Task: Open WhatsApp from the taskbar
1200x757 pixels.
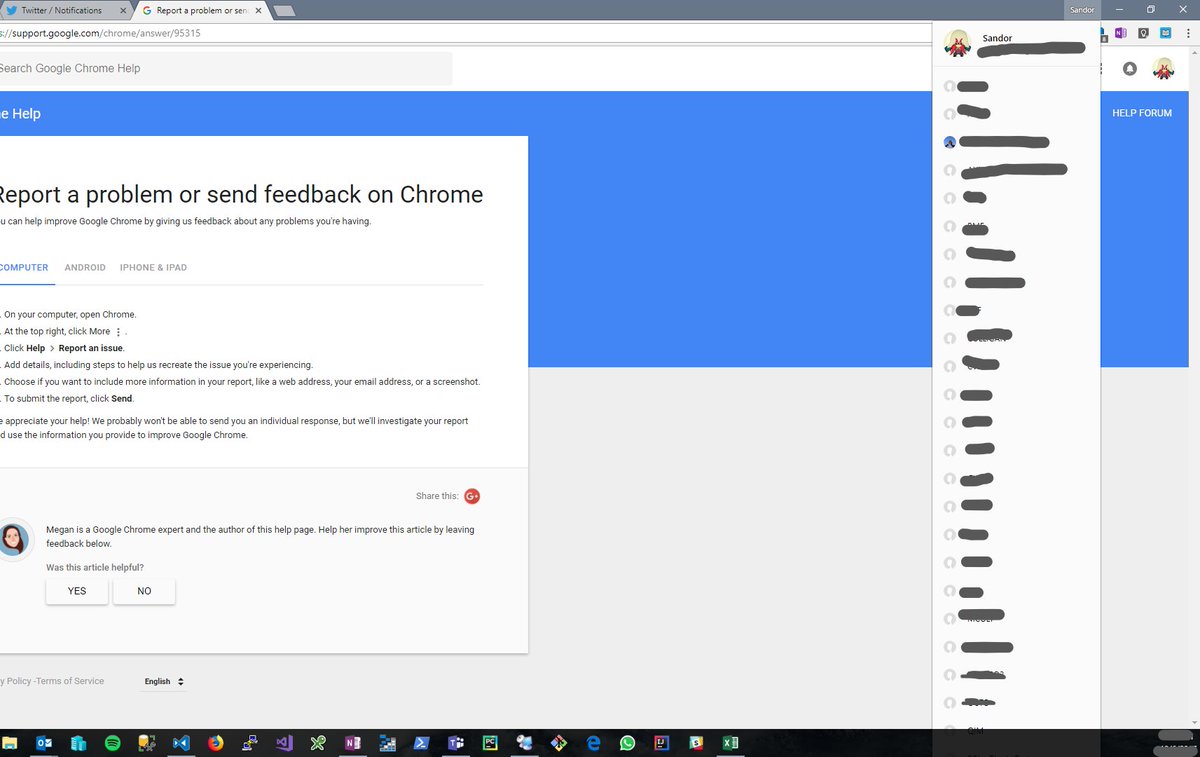Action: pyautogui.click(x=627, y=743)
